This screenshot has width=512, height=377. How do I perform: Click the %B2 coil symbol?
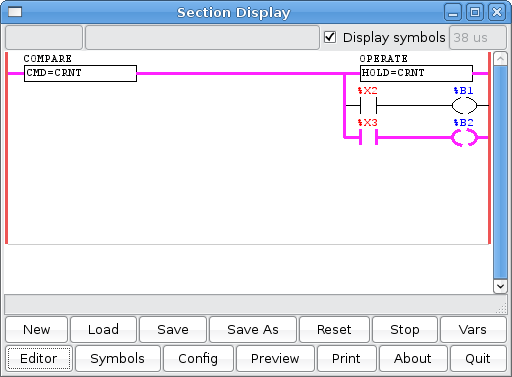tap(464, 137)
